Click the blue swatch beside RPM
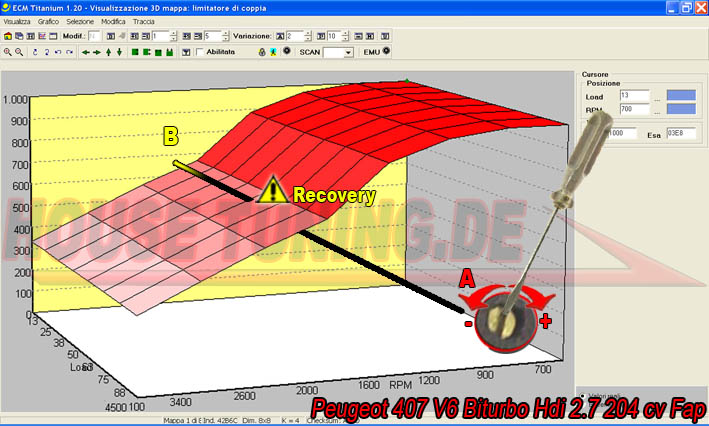709x426 pixels. (680, 111)
